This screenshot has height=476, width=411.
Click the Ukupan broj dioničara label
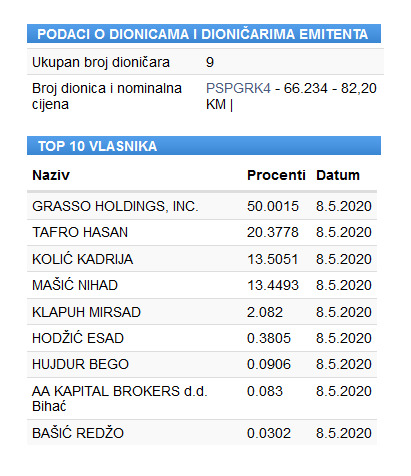pos(101,62)
